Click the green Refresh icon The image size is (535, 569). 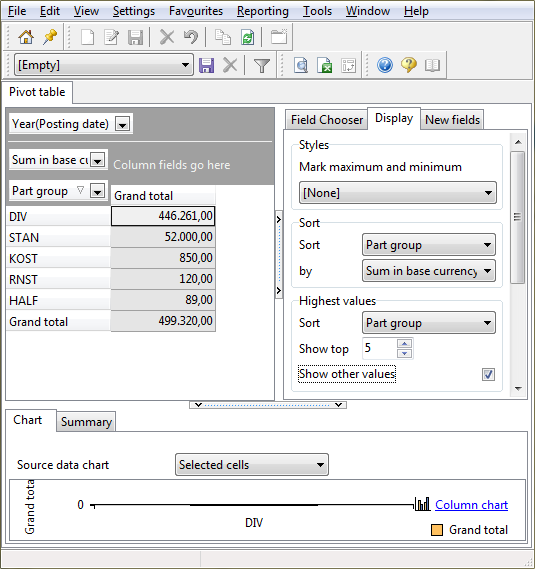click(x=248, y=37)
